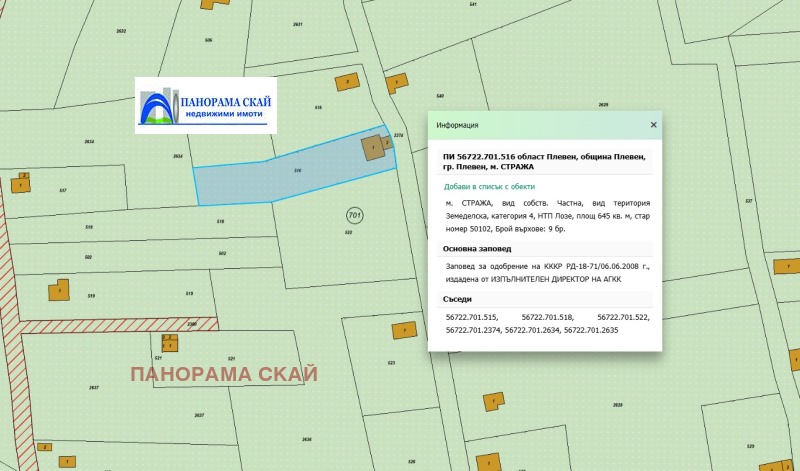Open neighbor parcel 56722.701.515
Image resolution: width=800 pixels, height=471 pixels.
pyautogui.click(x=471, y=317)
